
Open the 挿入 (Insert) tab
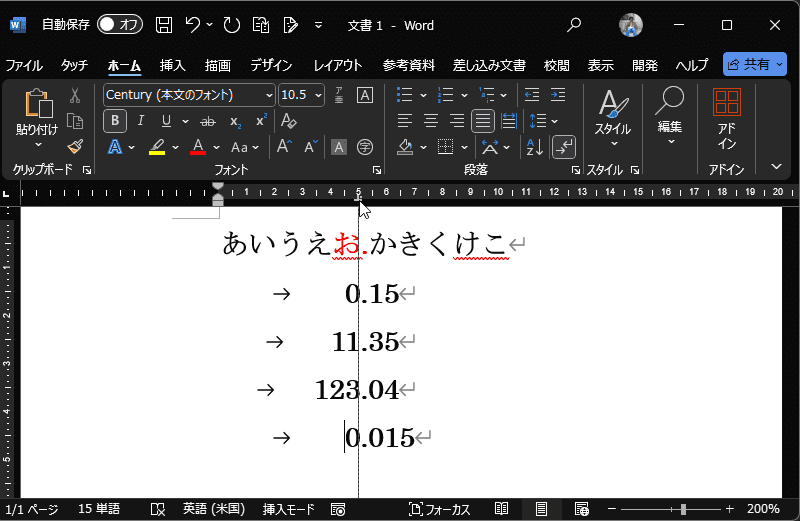tap(172, 65)
